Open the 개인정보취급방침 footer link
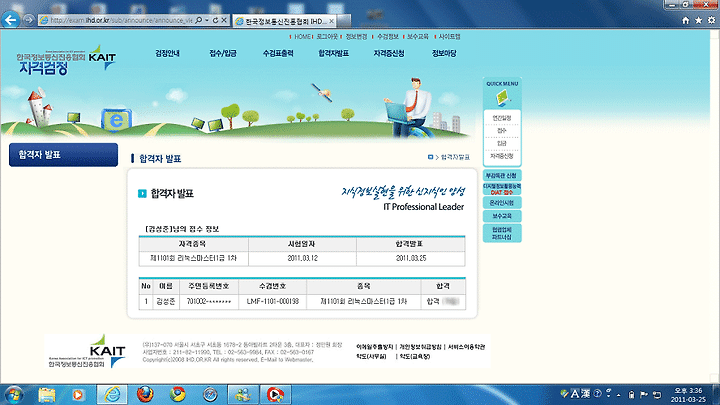The width and height of the screenshot is (720, 405). click(420, 347)
